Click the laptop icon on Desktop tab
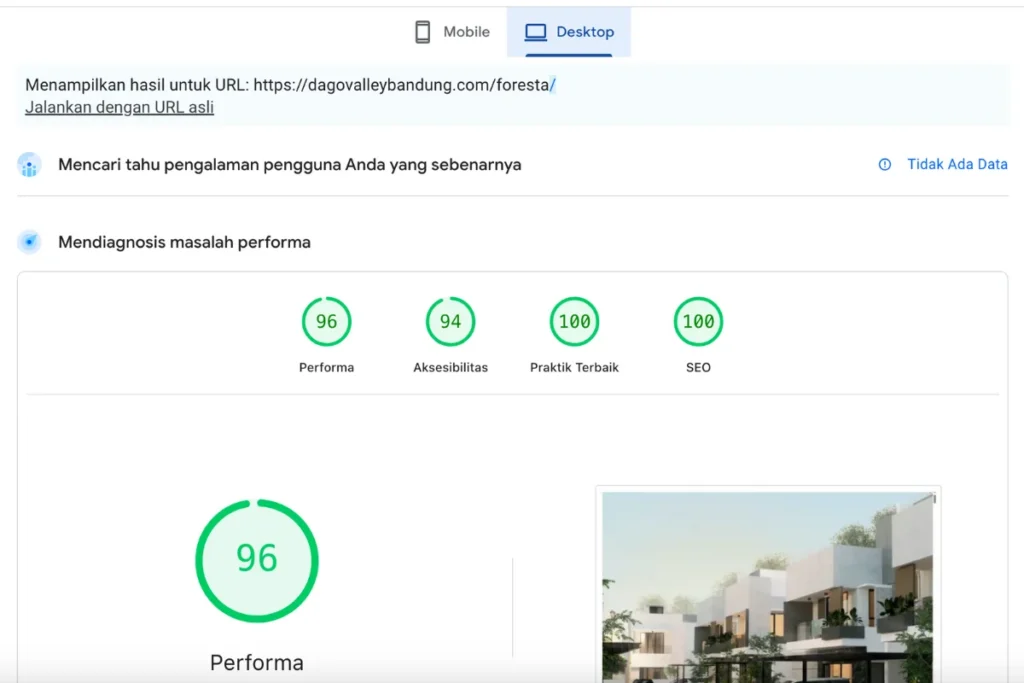Viewport: 1024px width, 683px height. 536,32
